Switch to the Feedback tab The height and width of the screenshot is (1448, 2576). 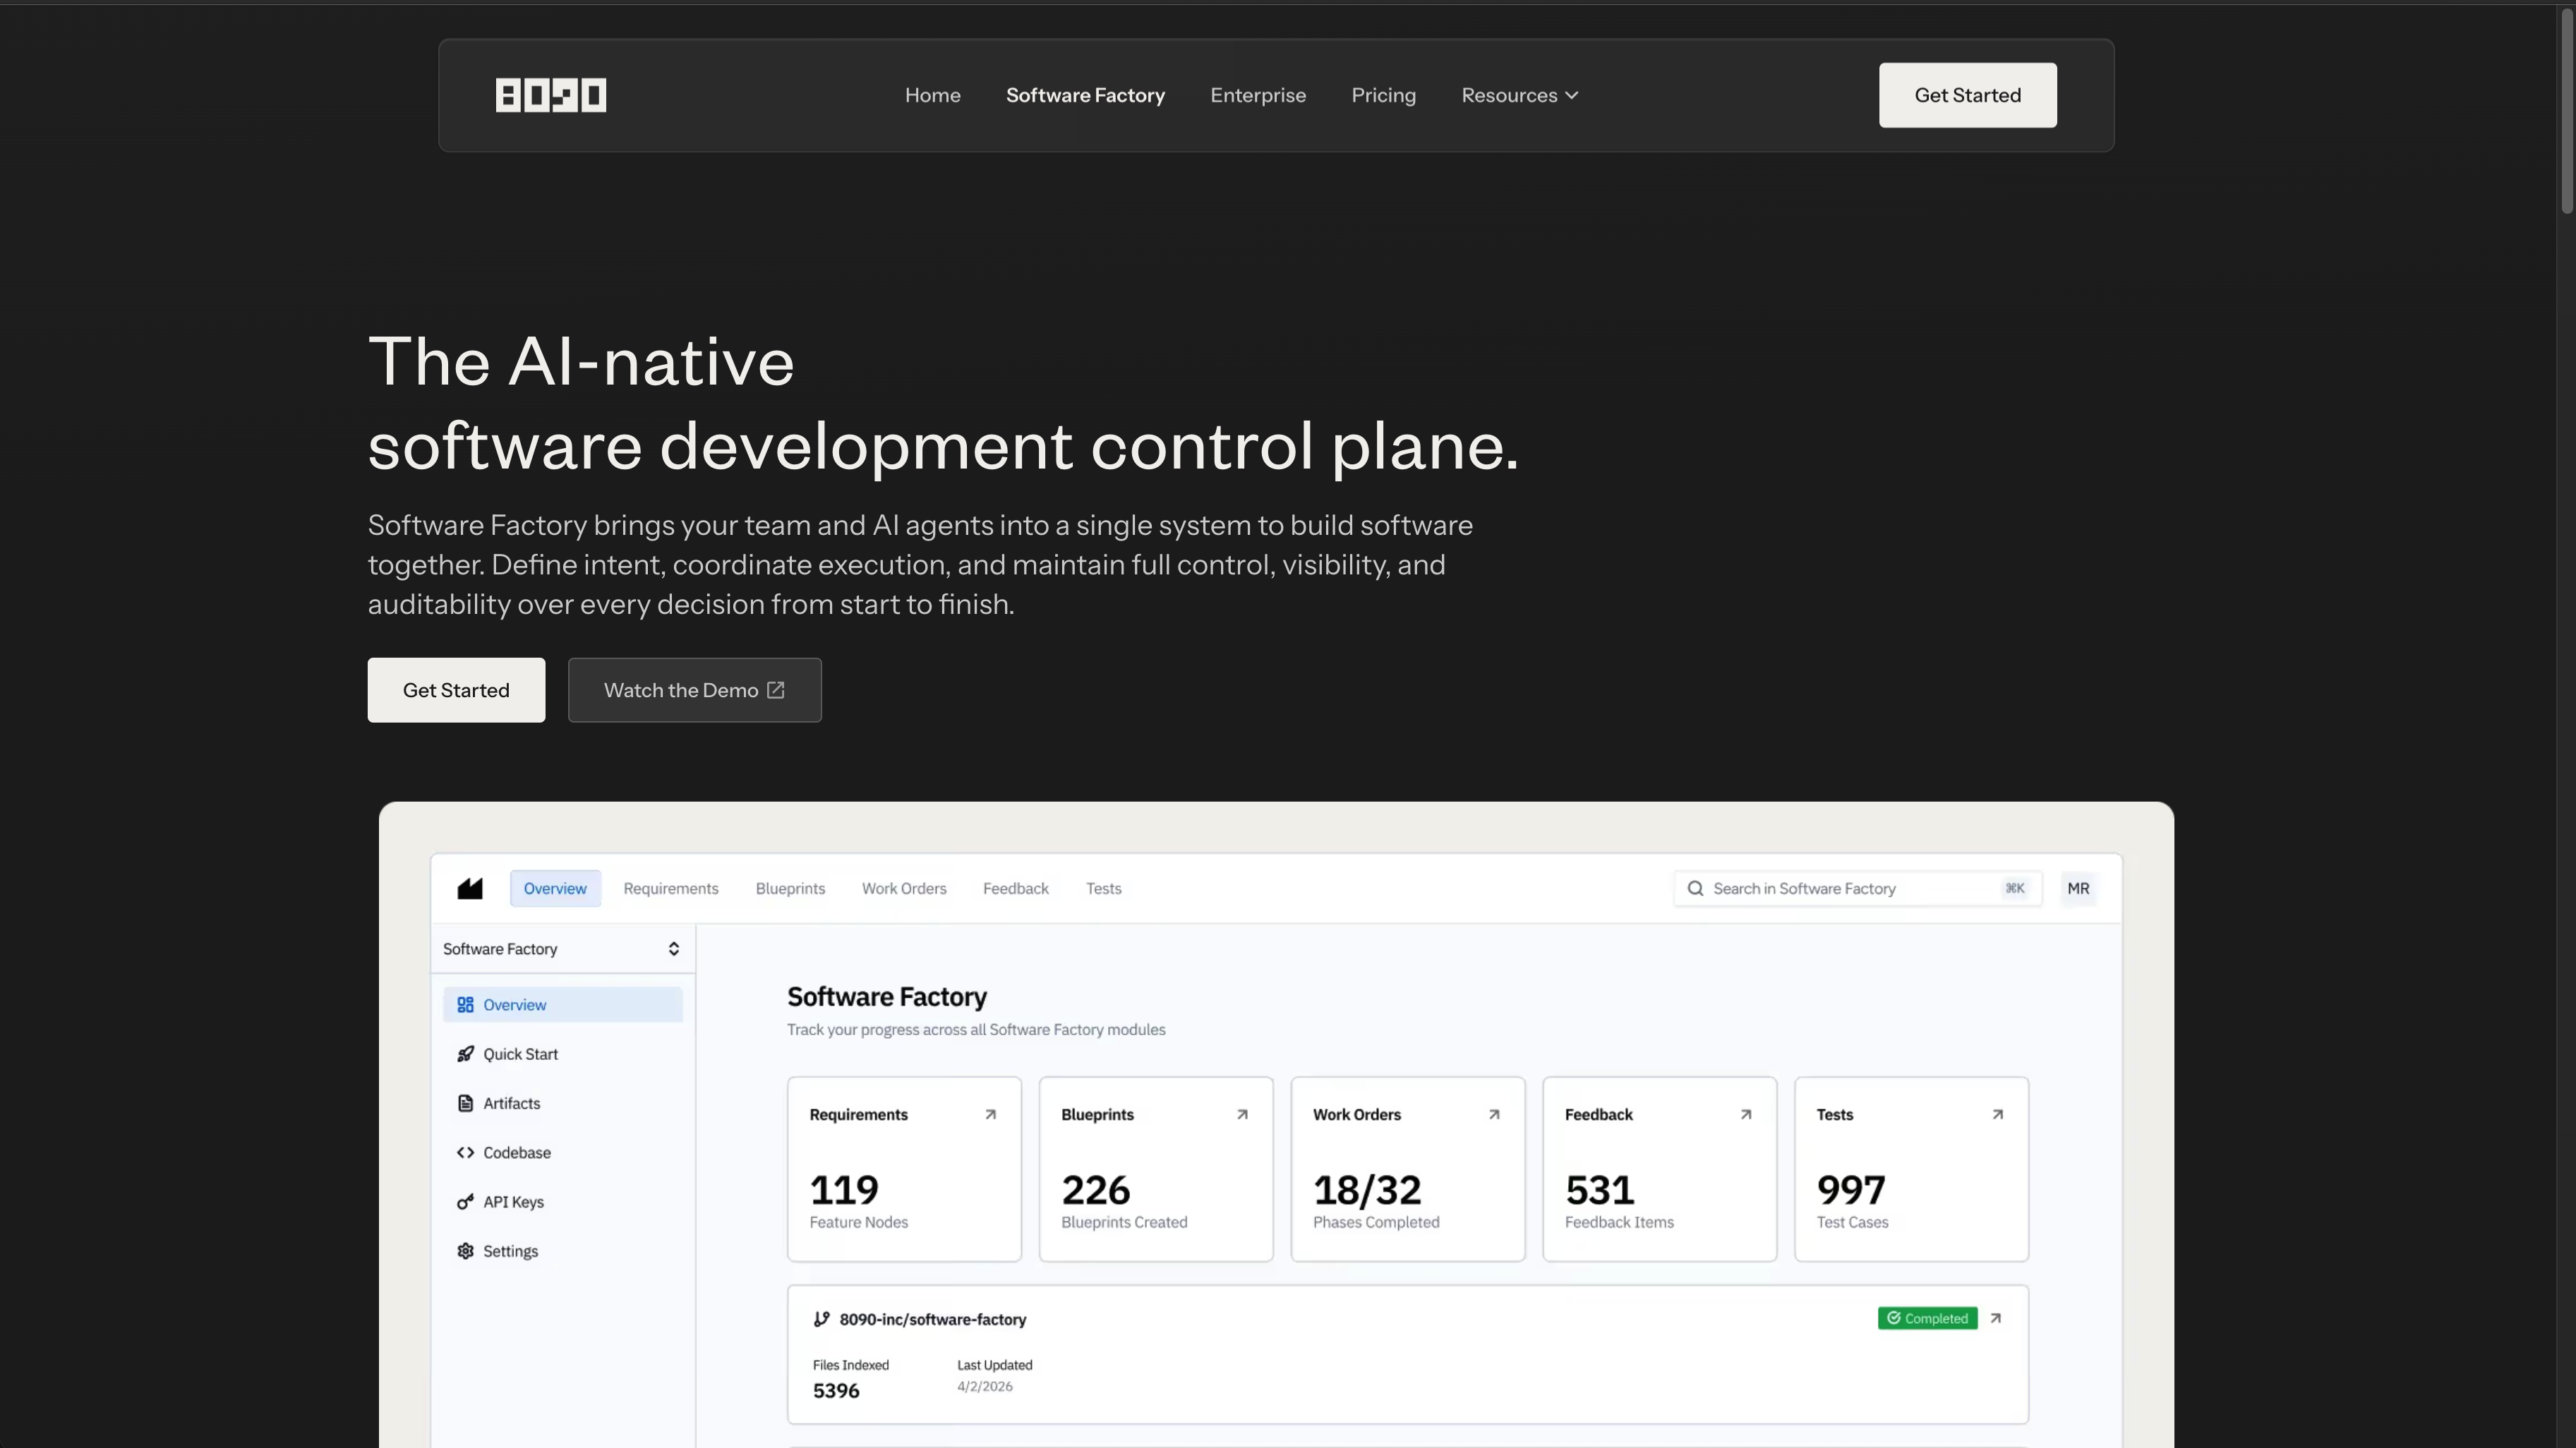pos(1015,888)
